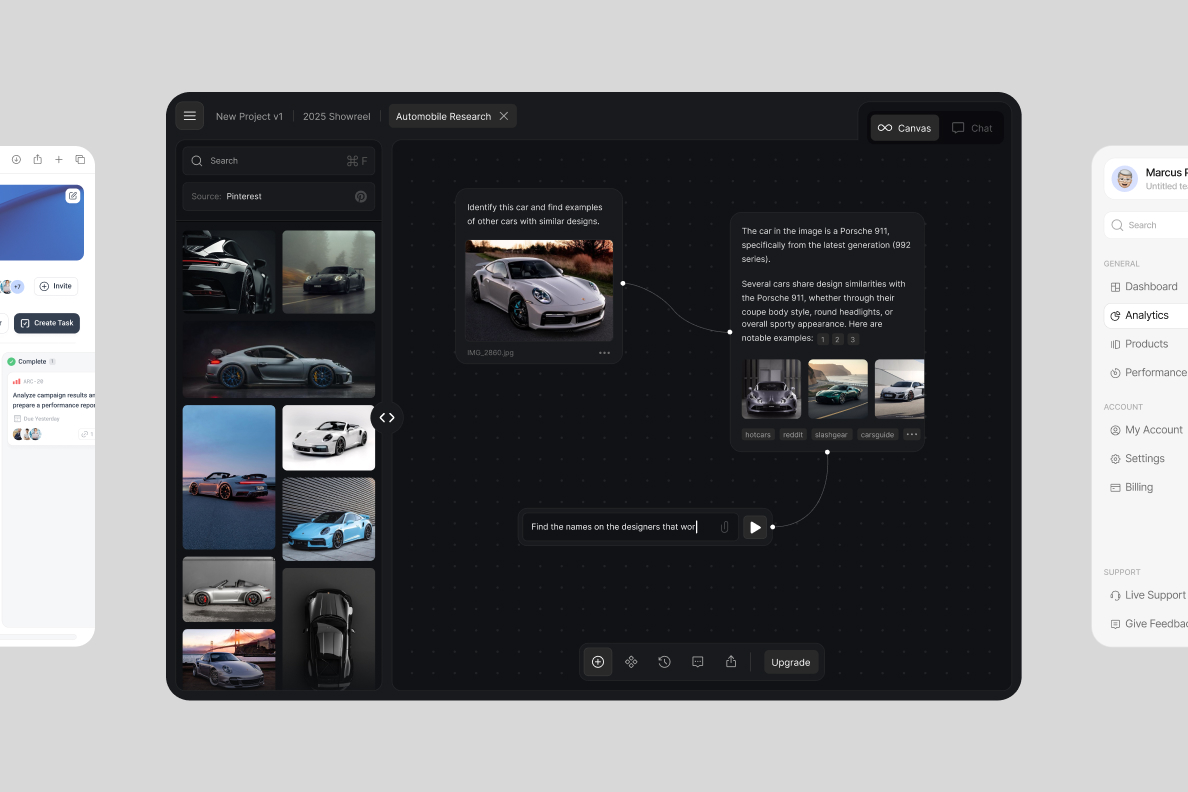Click citation number 1 in the response
Viewport: 1188px width, 792px height.
coord(823,340)
